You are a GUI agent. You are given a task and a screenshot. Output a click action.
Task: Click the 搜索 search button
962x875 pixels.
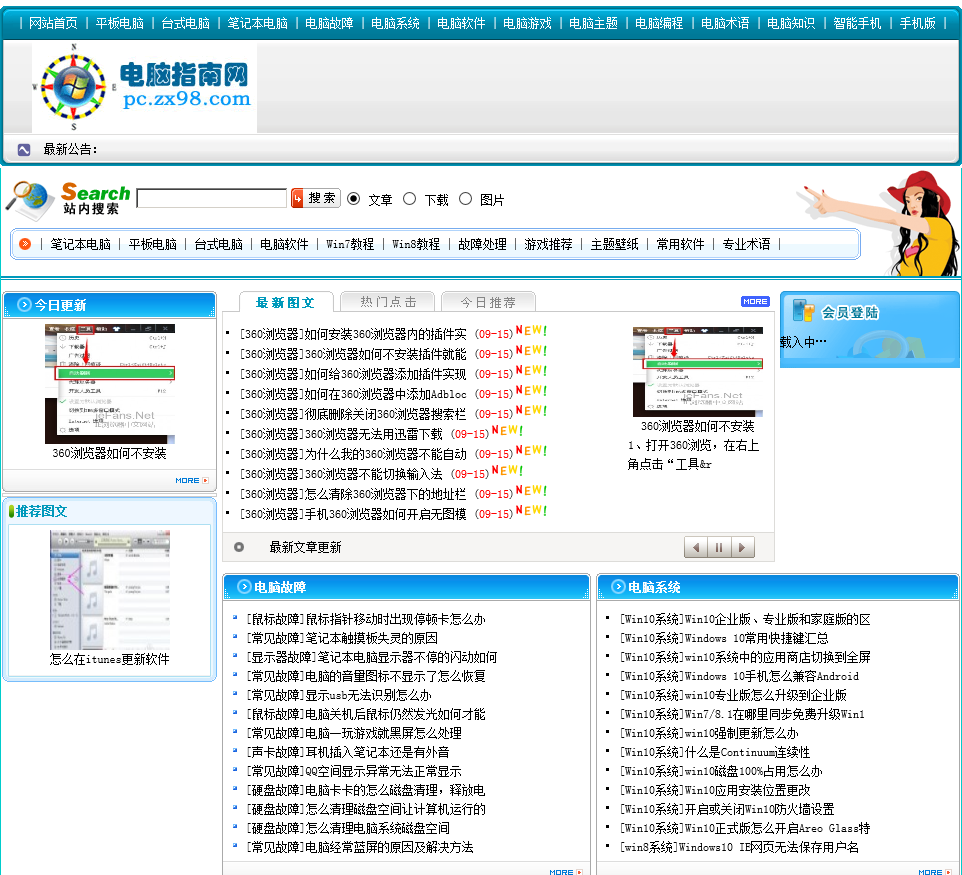pos(315,198)
